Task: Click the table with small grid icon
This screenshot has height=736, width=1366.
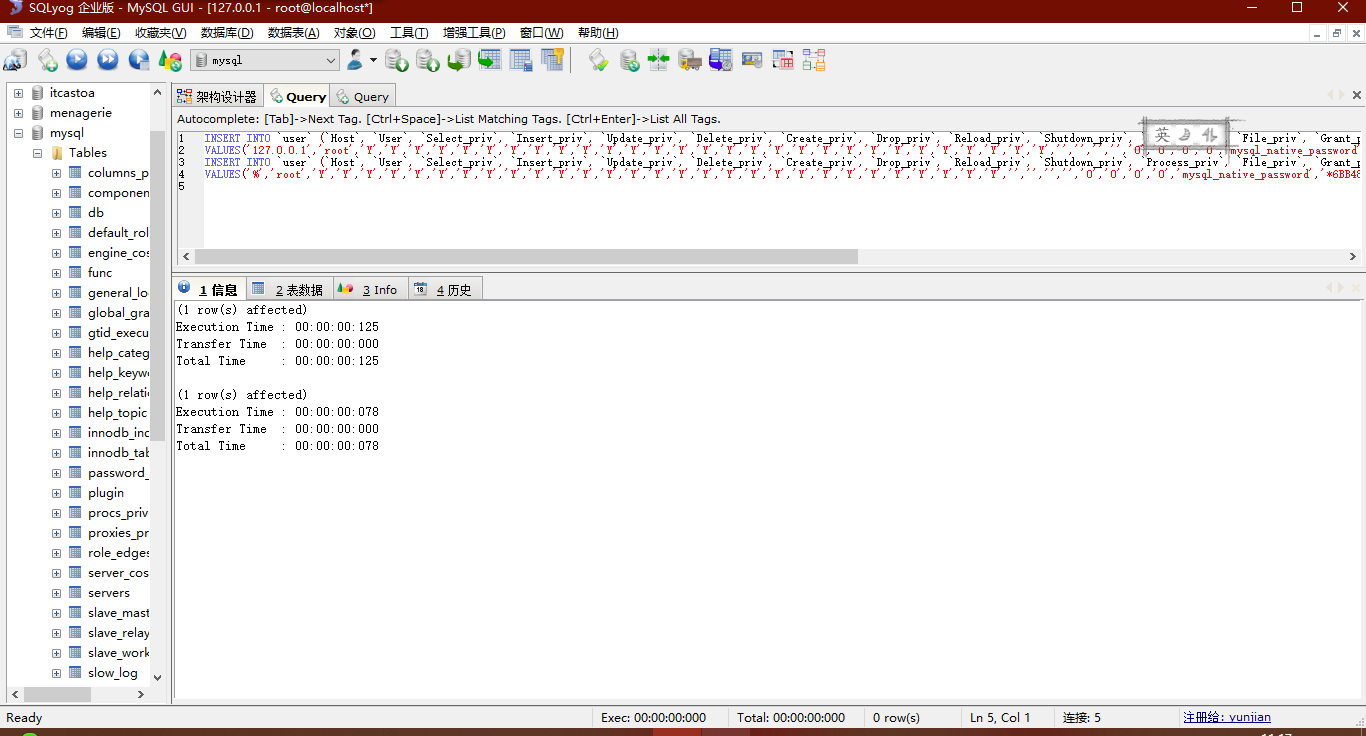Action: click(x=521, y=60)
